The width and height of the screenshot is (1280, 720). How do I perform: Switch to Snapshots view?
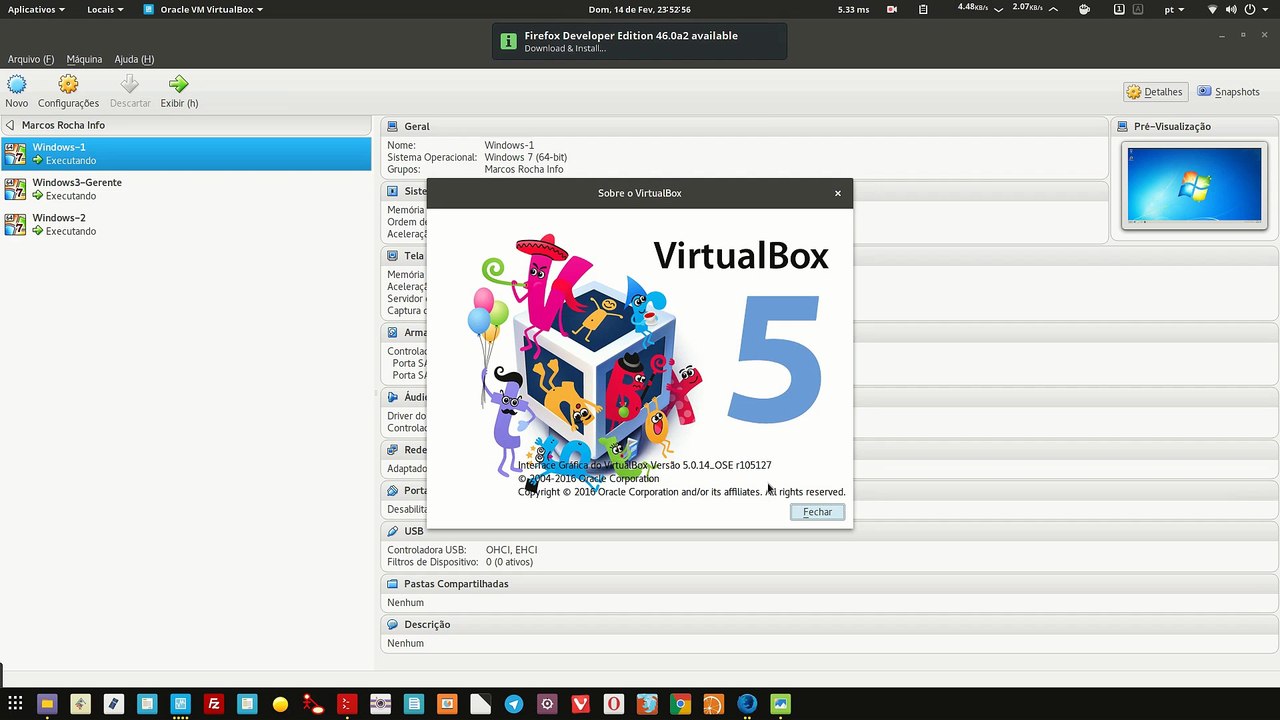click(1229, 92)
